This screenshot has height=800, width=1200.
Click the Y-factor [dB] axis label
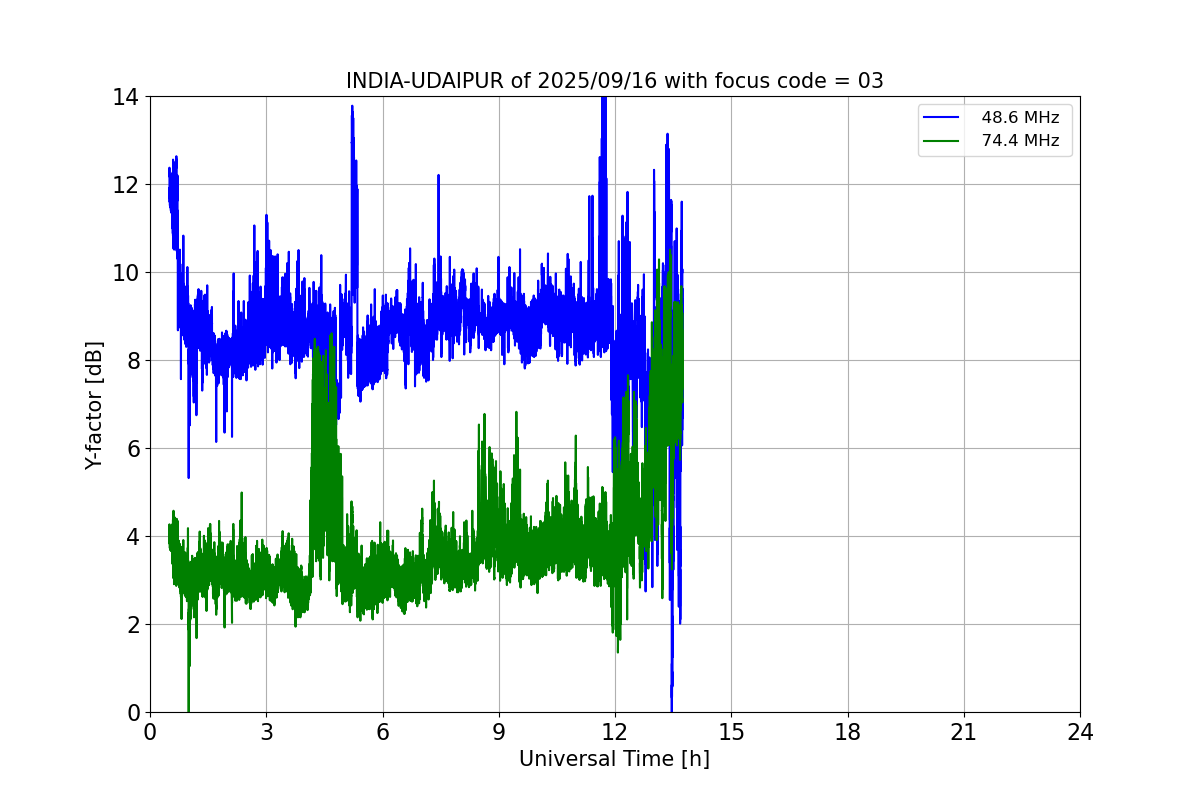[x=94, y=404]
